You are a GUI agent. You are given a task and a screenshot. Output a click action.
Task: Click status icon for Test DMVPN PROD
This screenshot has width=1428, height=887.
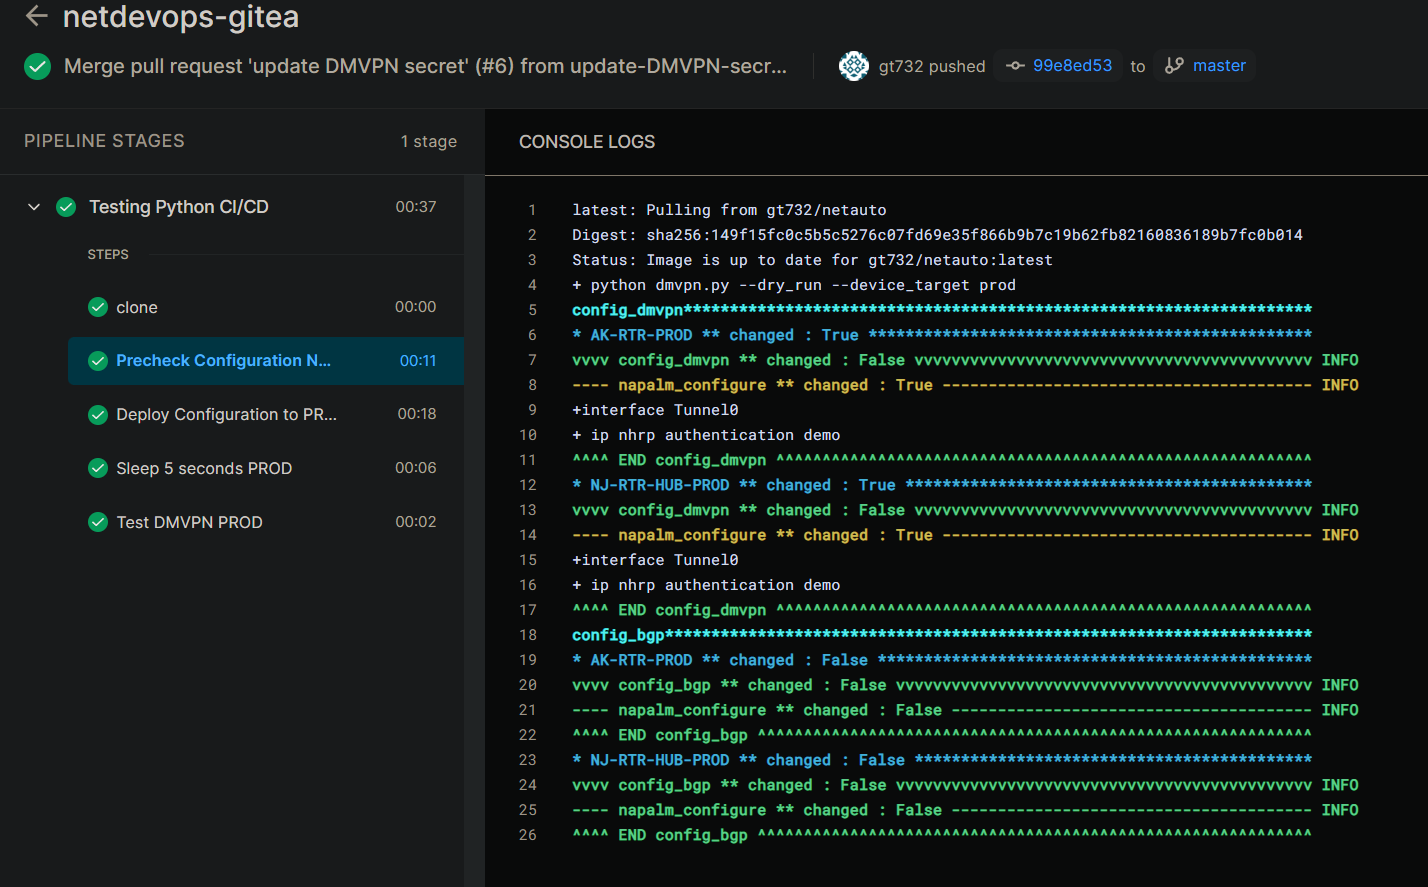coord(98,522)
